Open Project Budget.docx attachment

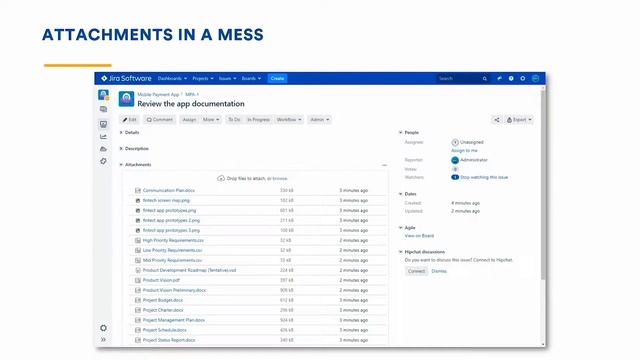pyautogui.click(x=163, y=300)
